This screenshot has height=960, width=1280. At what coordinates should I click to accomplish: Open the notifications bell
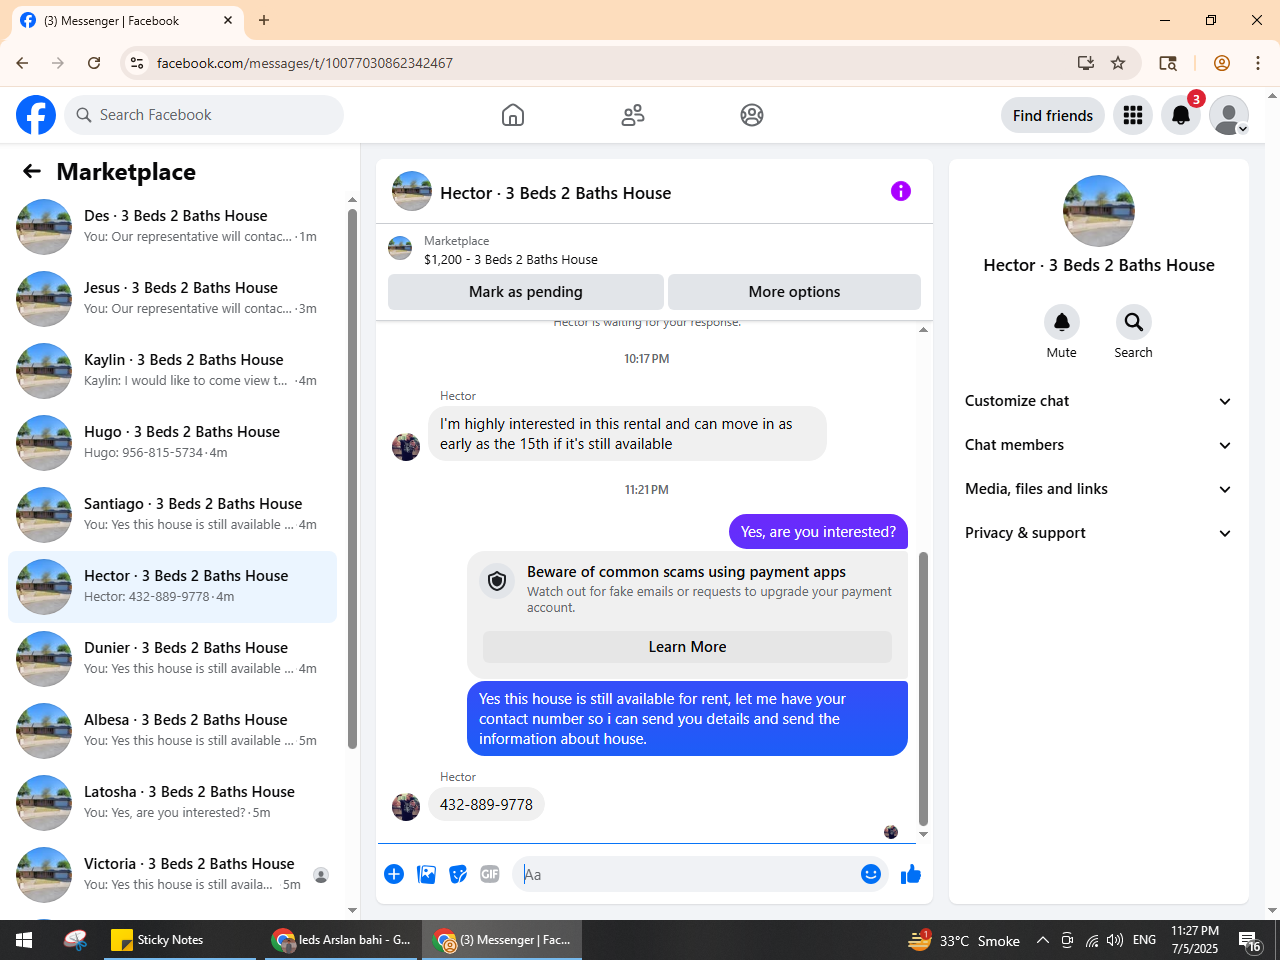(1181, 115)
